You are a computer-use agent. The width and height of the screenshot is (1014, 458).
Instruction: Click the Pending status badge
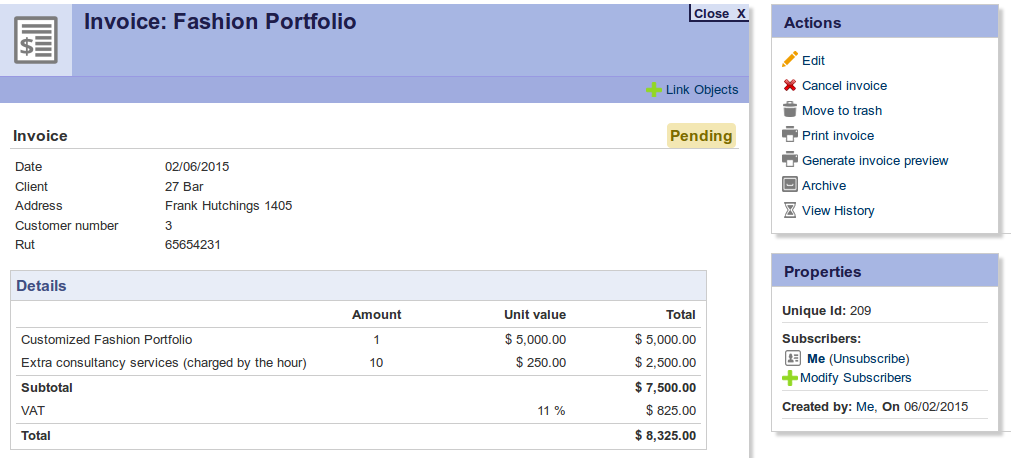point(700,136)
